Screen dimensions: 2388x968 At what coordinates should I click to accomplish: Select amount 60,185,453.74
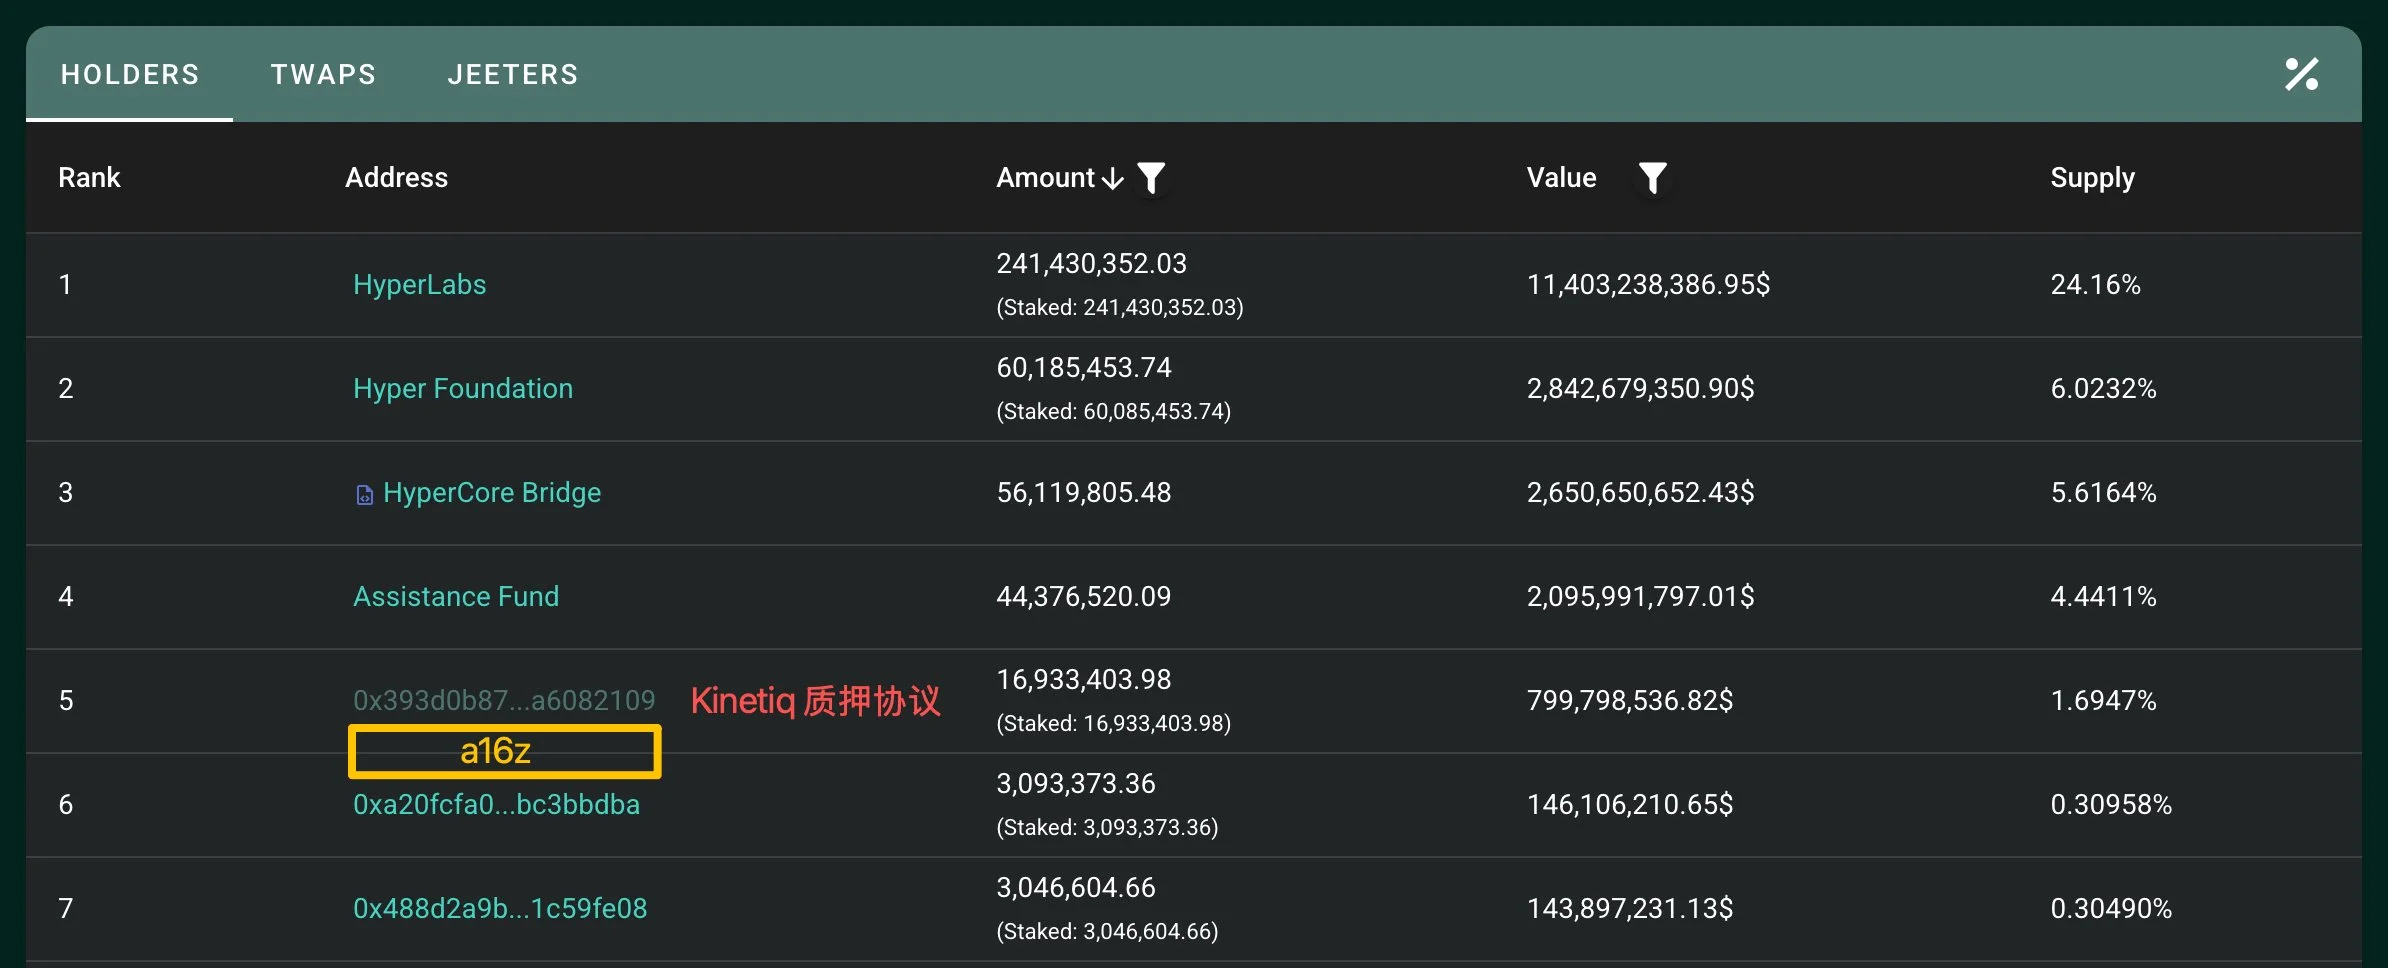(x=1084, y=368)
